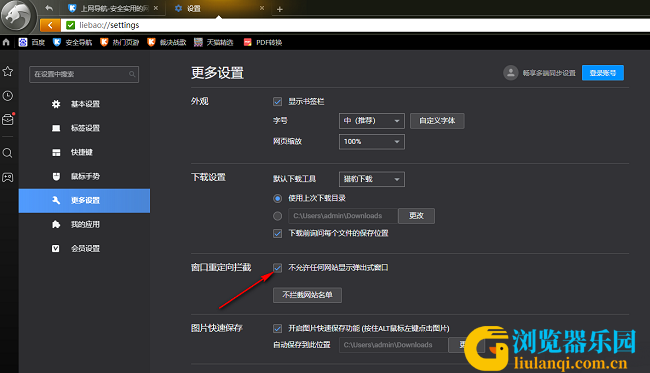Select the custom download path radio button

click(278, 216)
